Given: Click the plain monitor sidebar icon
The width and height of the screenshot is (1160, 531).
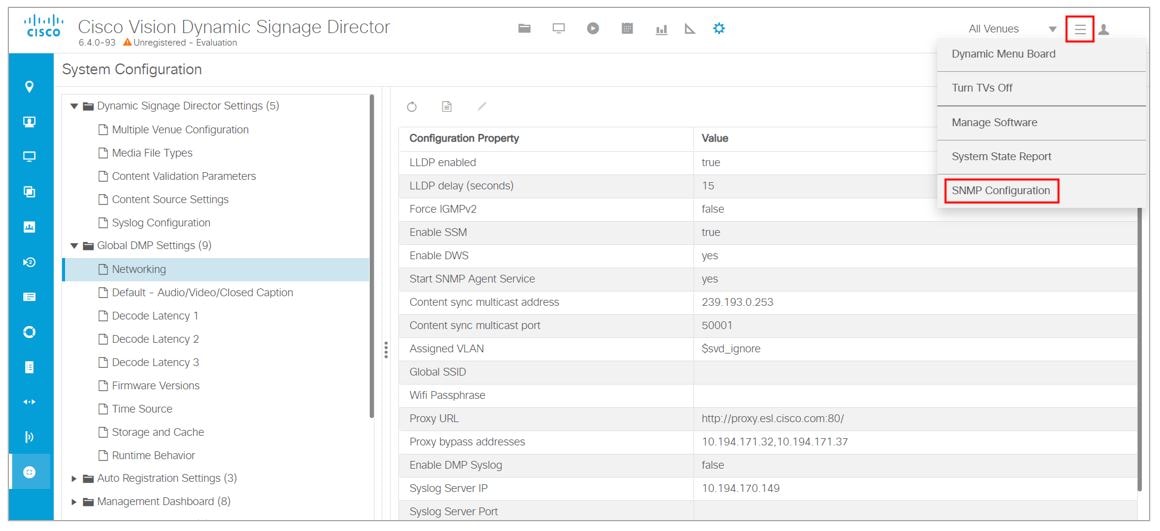Looking at the screenshot, I should tap(30, 157).
